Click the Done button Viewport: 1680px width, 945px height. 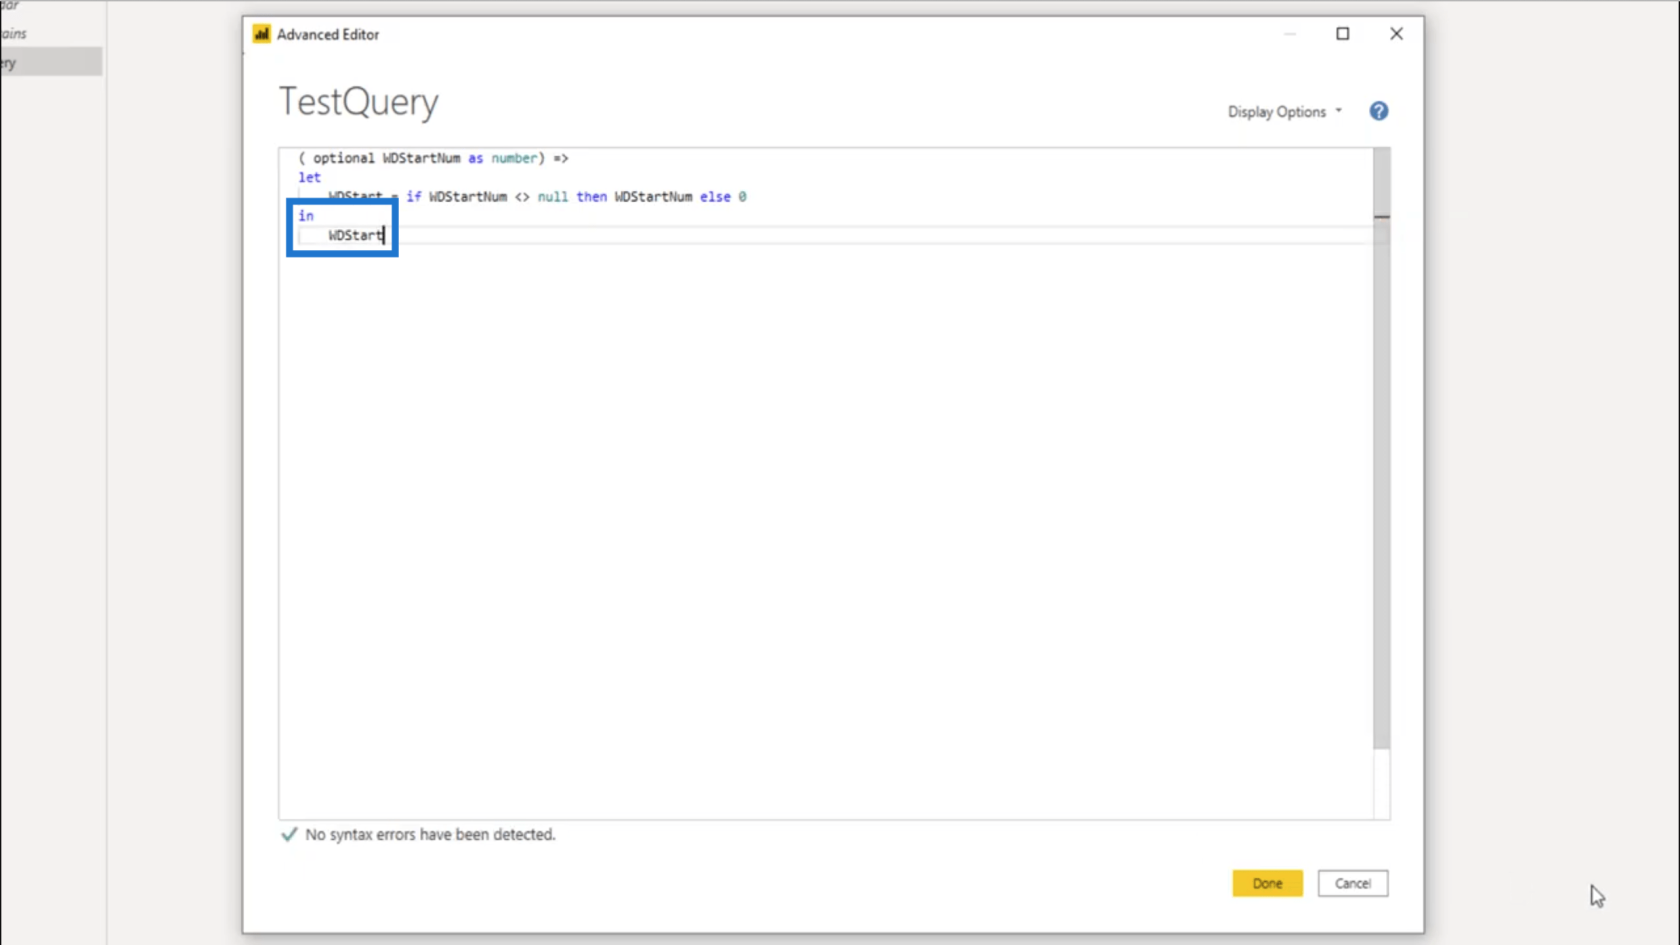[1267, 883]
